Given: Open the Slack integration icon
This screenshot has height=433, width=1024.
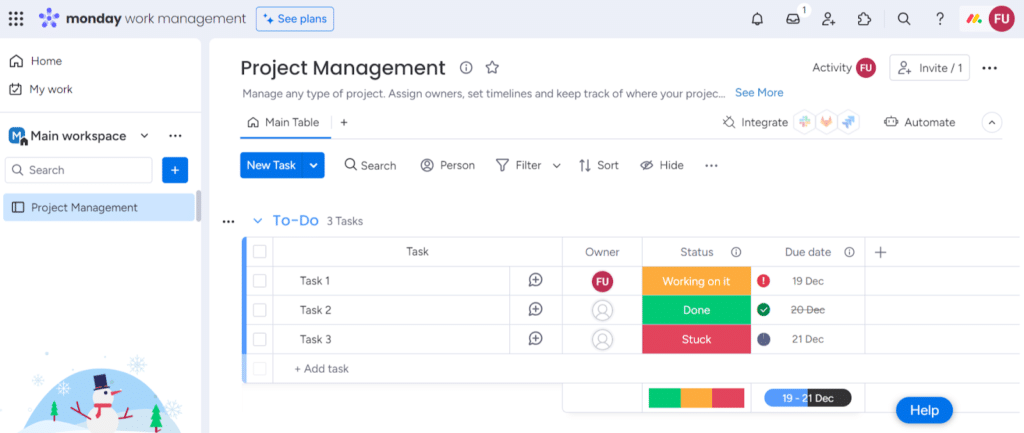Looking at the screenshot, I should (805, 122).
